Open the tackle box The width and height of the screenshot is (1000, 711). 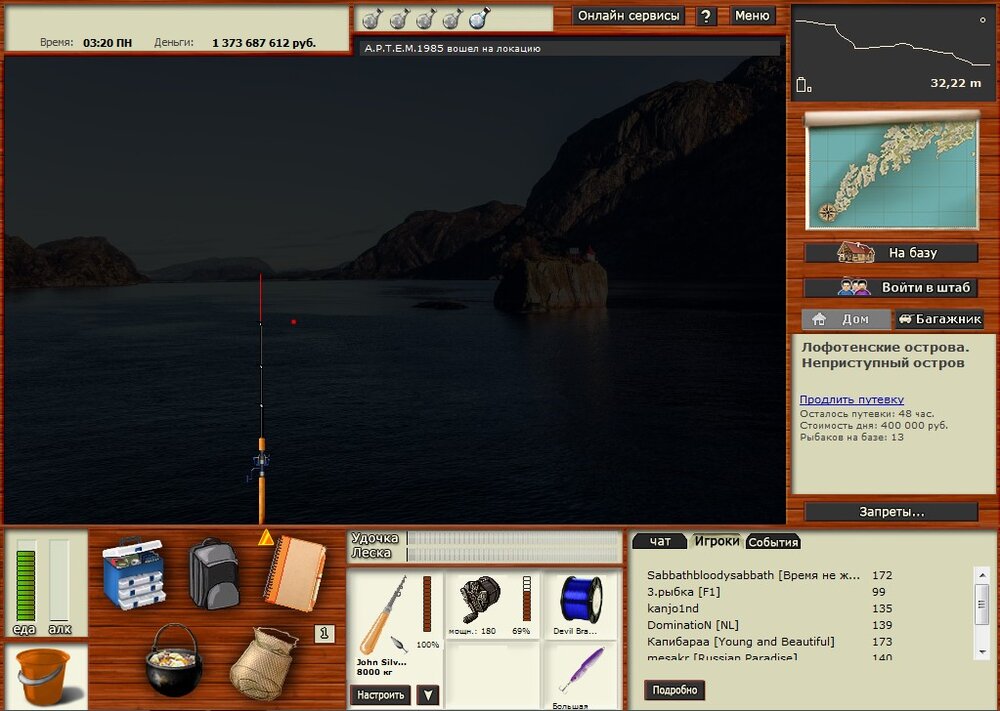pyautogui.click(x=134, y=573)
